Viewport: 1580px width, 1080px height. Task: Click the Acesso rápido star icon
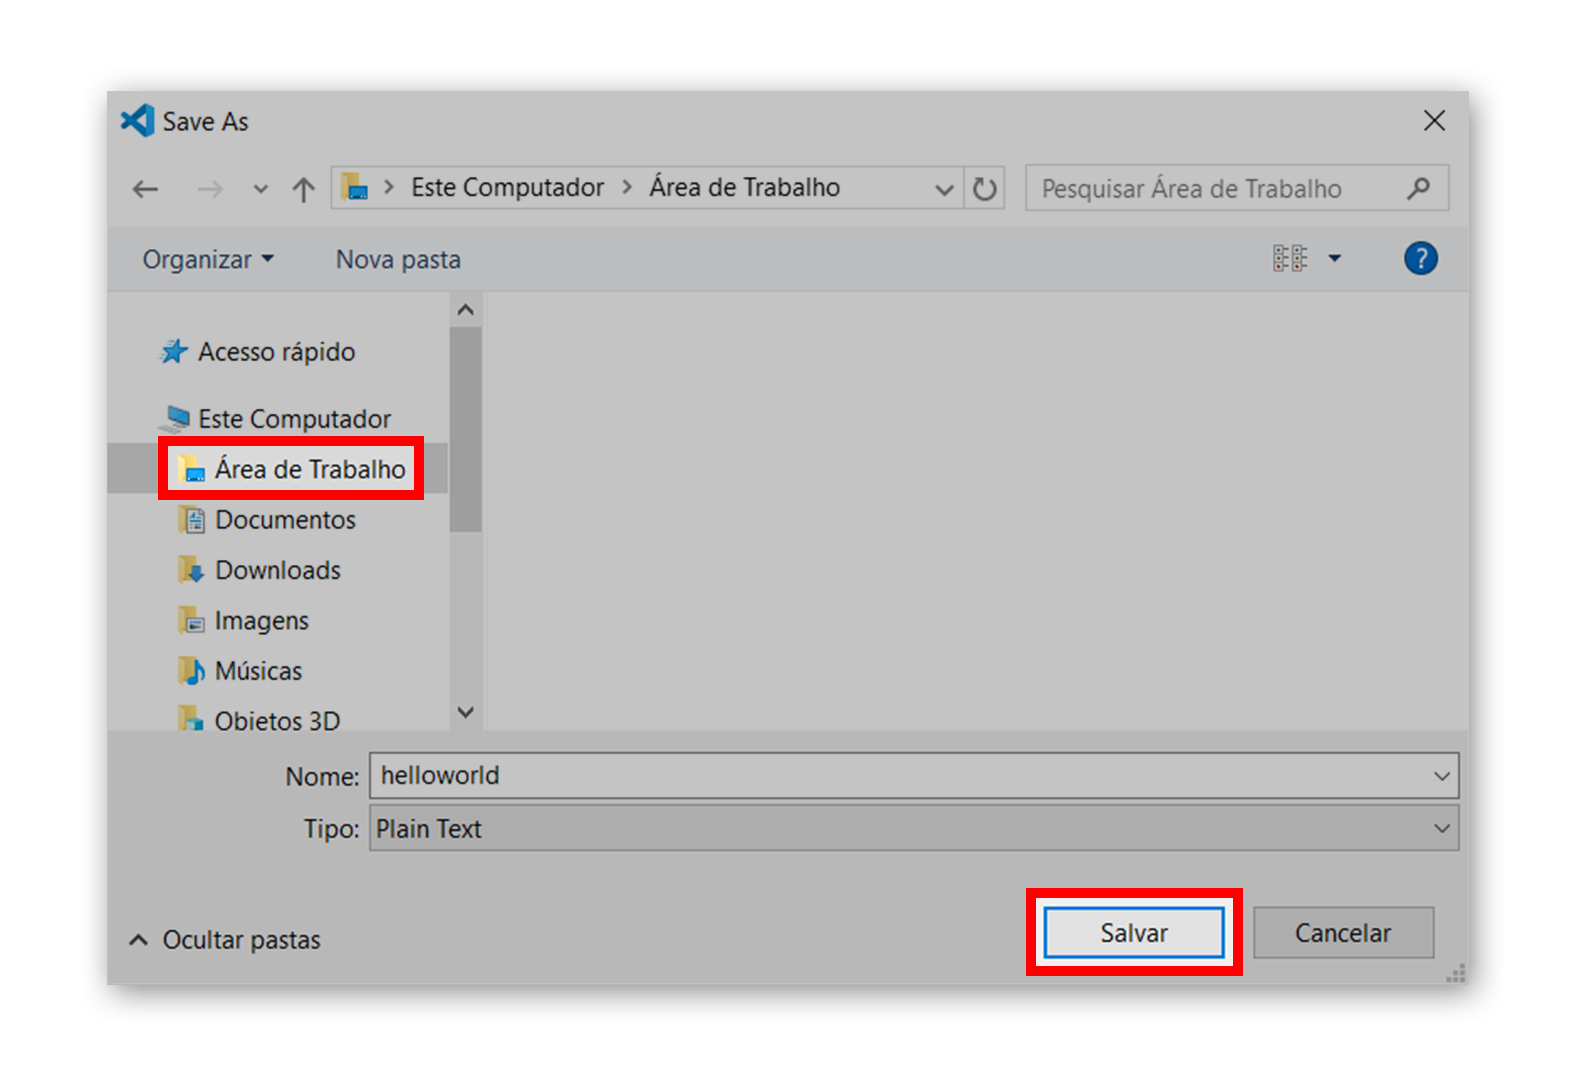point(174,352)
